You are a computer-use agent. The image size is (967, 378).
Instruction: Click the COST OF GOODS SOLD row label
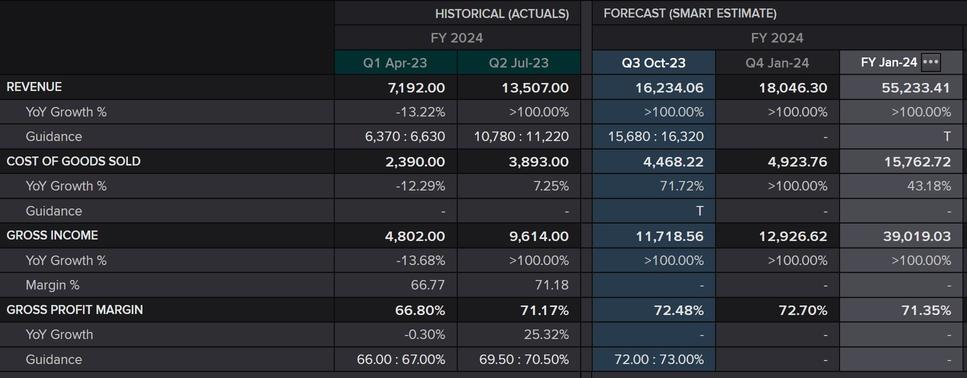73,161
